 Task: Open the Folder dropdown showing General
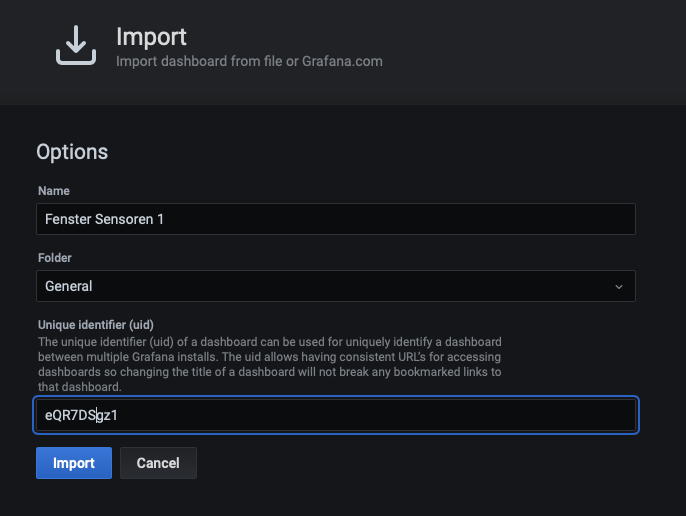click(336, 286)
